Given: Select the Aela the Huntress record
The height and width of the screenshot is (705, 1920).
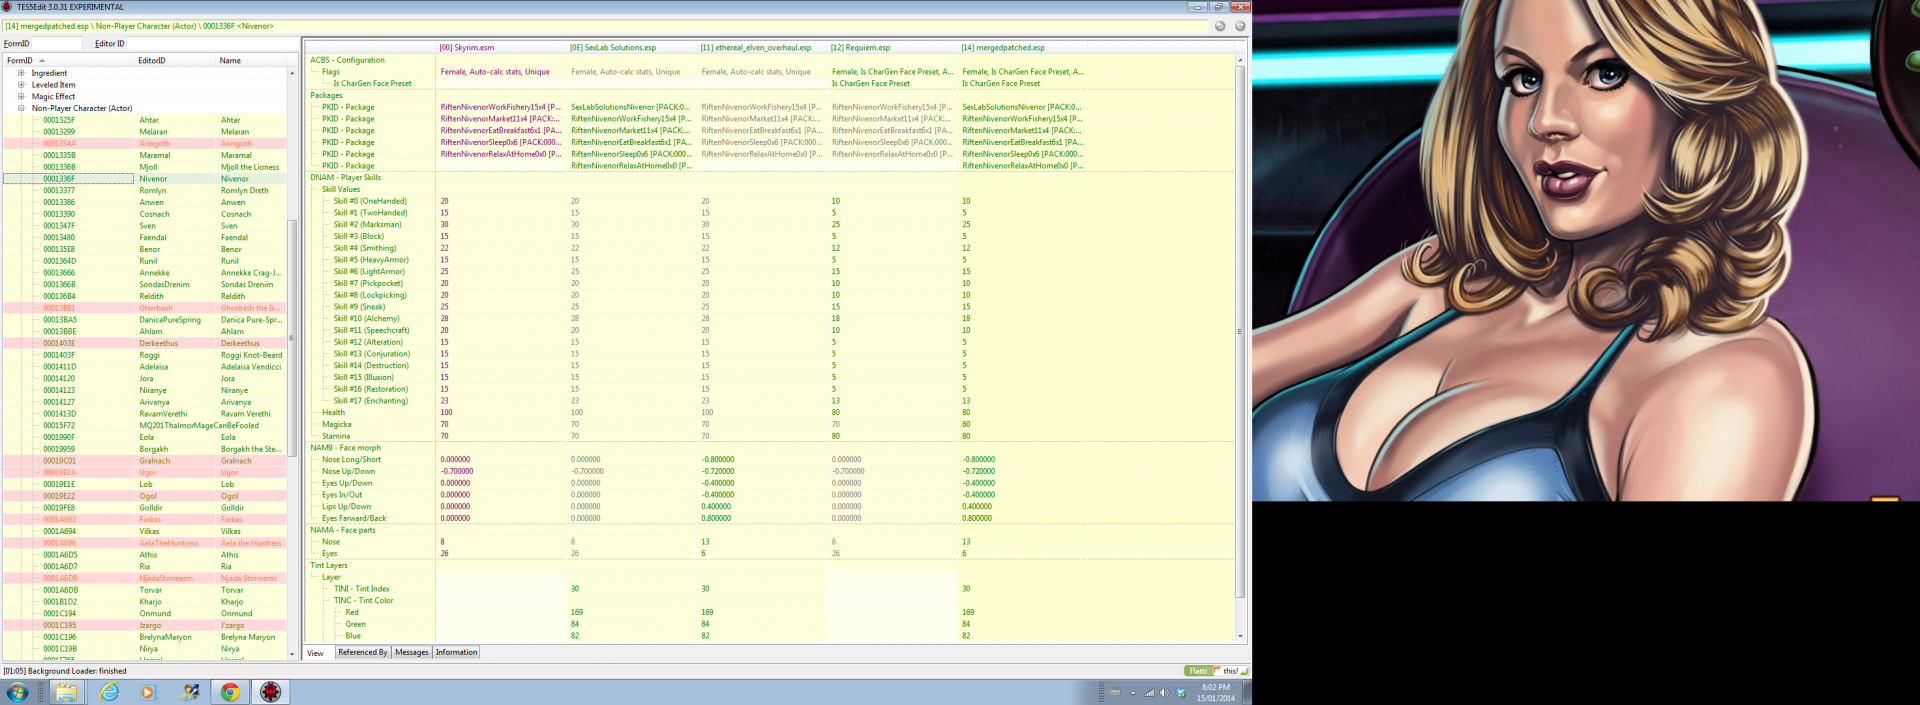Looking at the screenshot, I should [145, 543].
